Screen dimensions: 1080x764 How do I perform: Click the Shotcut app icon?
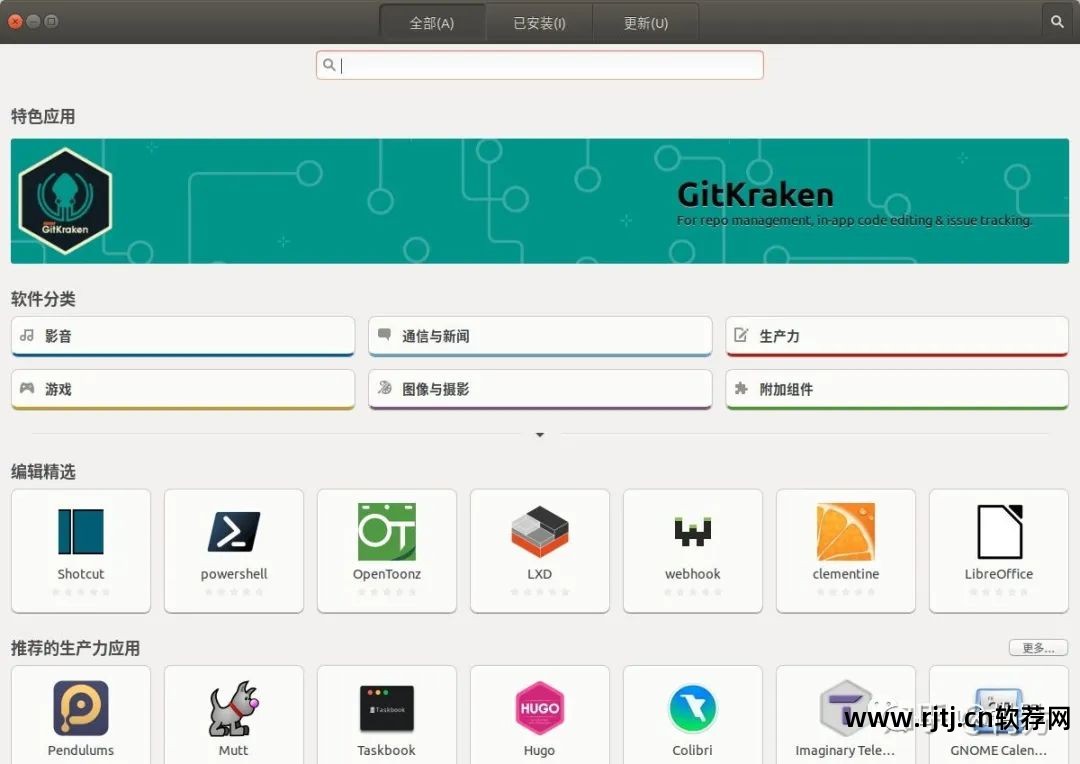click(x=81, y=531)
